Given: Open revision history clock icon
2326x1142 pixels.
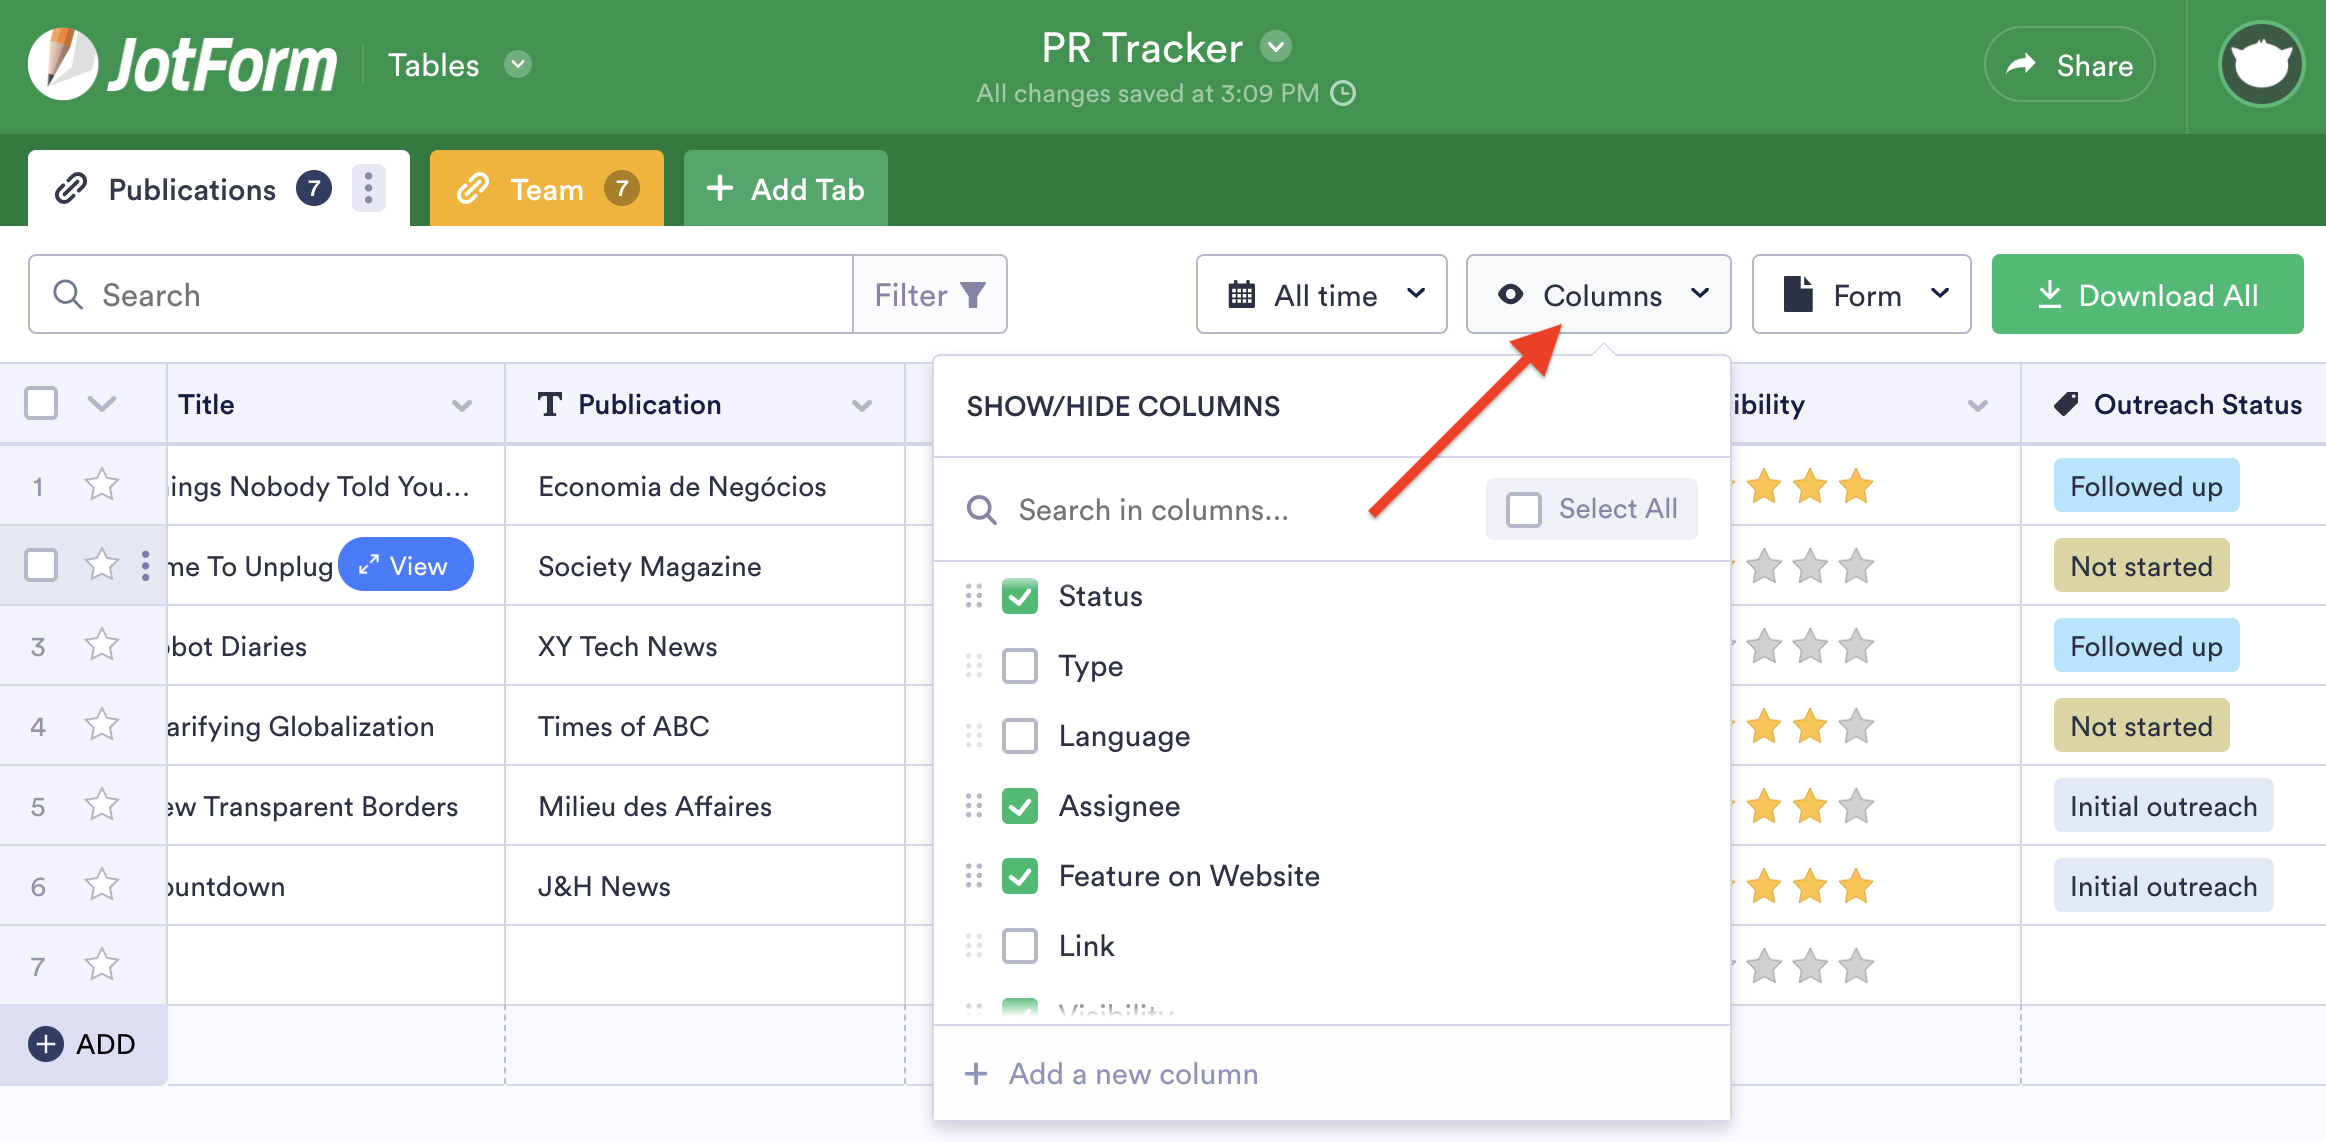Looking at the screenshot, I should pyautogui.click(x=1344, y=93).
